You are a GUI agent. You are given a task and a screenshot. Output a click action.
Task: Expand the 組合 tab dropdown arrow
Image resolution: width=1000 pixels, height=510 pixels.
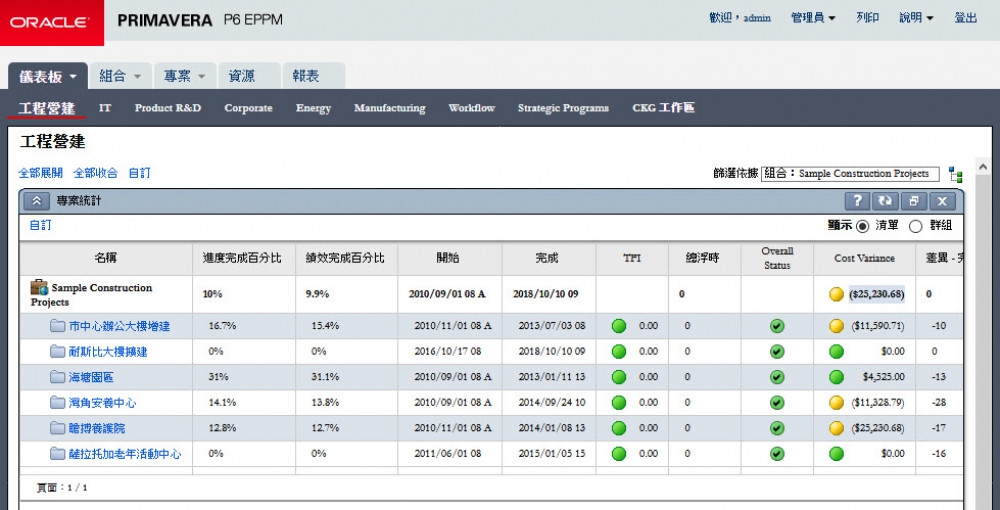[137, 76]
